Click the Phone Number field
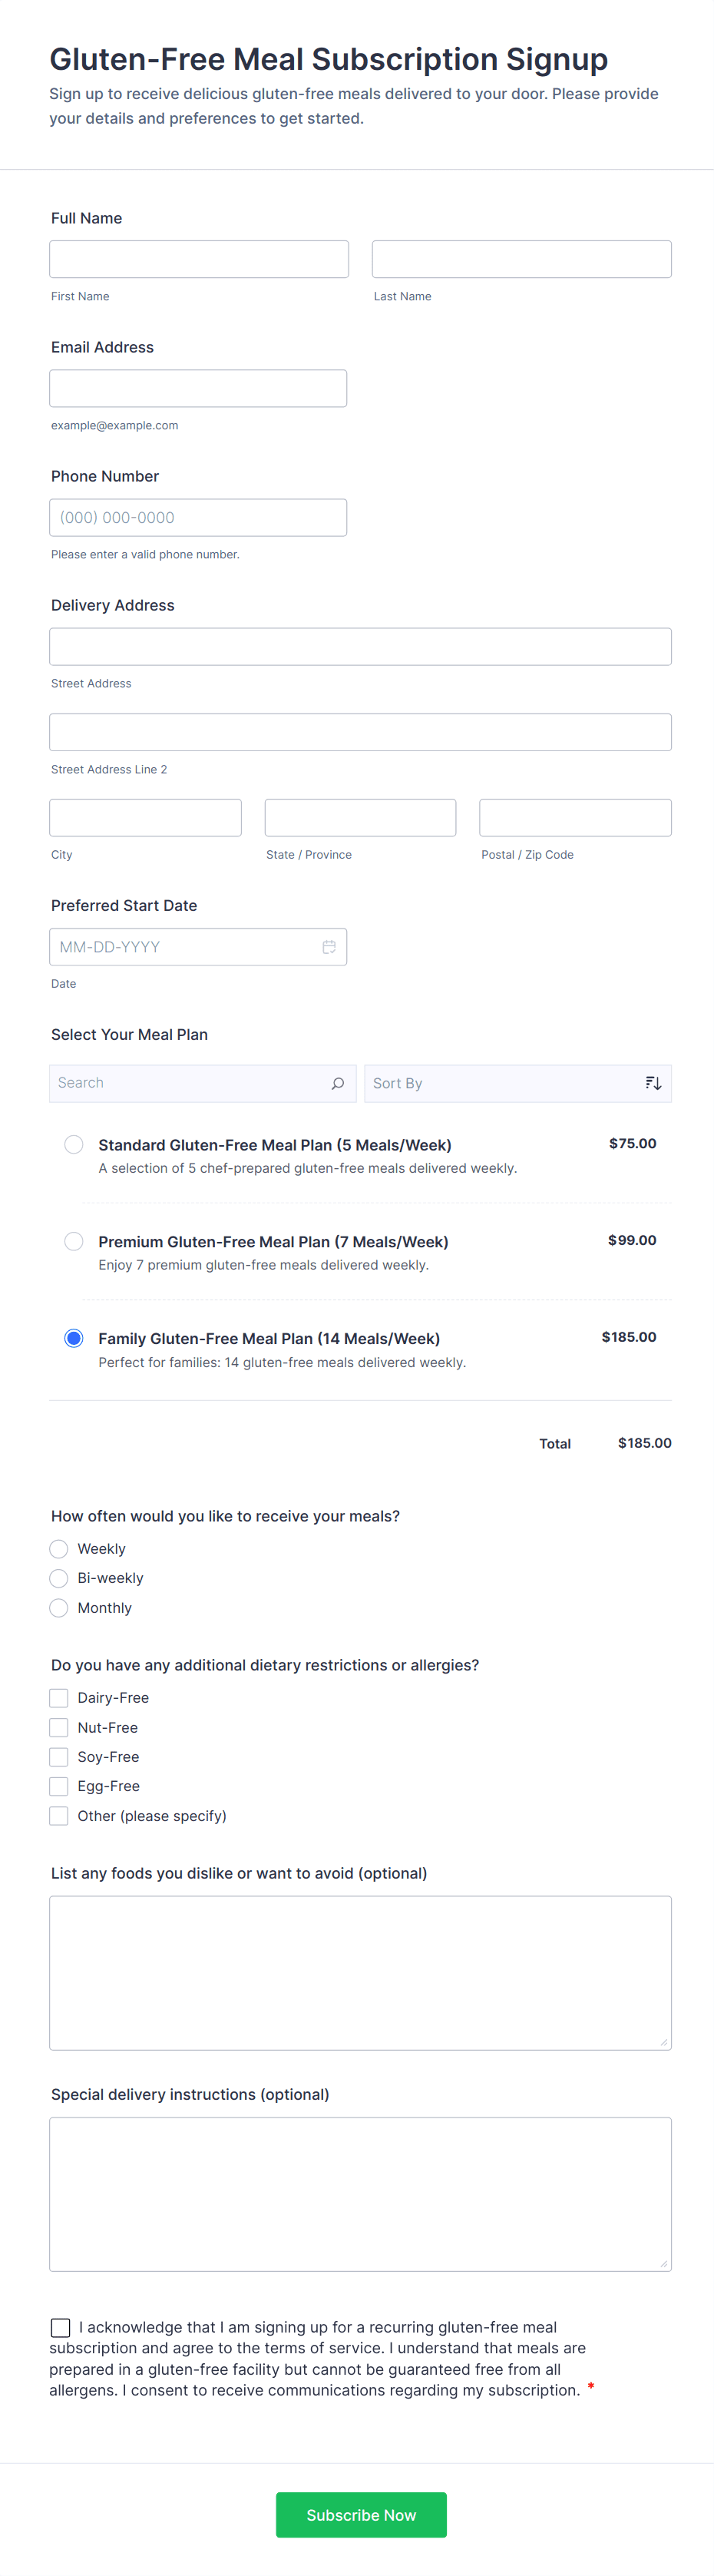Viewport: 714px width, 2576px height. click(x=198, y=518)
